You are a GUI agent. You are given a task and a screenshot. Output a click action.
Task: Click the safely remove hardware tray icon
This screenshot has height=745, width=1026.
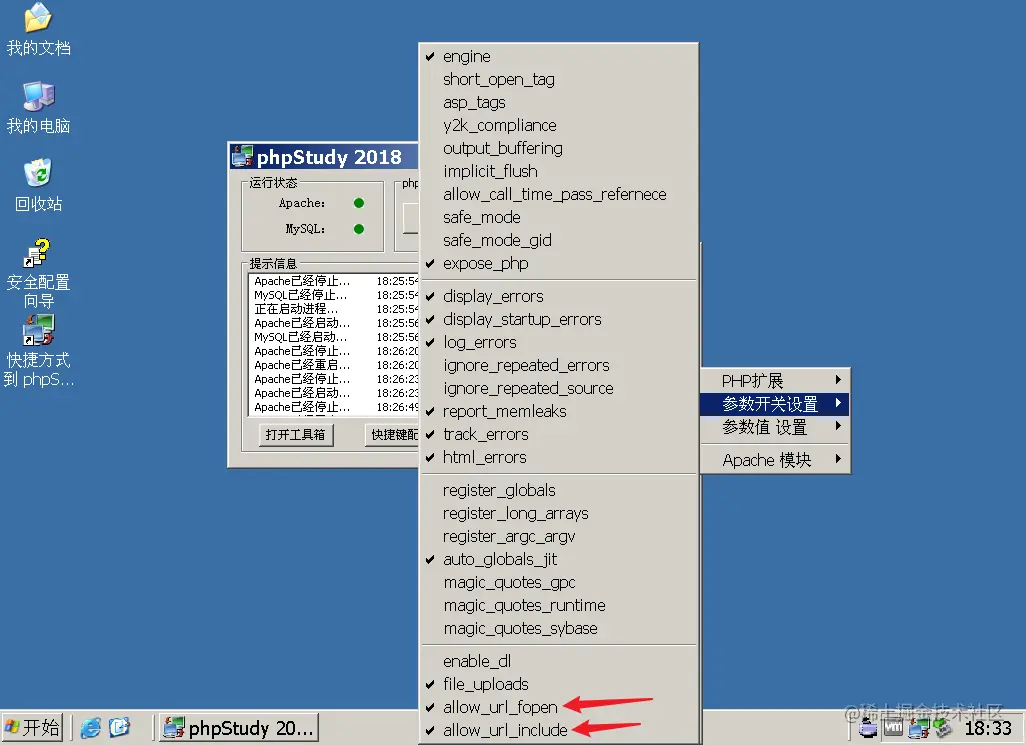coord(942,728)
